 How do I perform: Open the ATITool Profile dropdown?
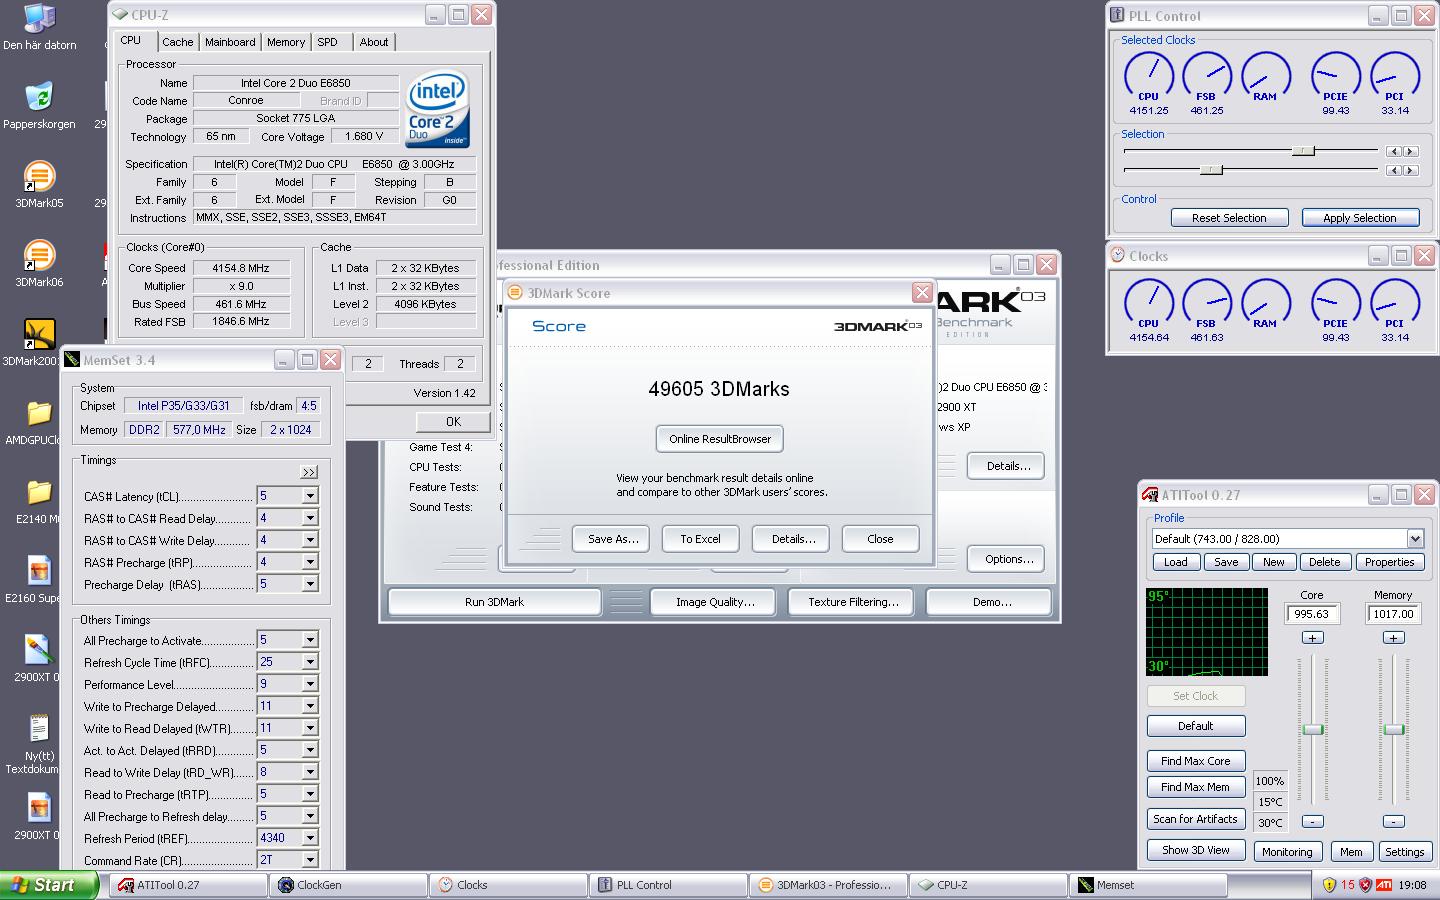(x=1414, y=538)
